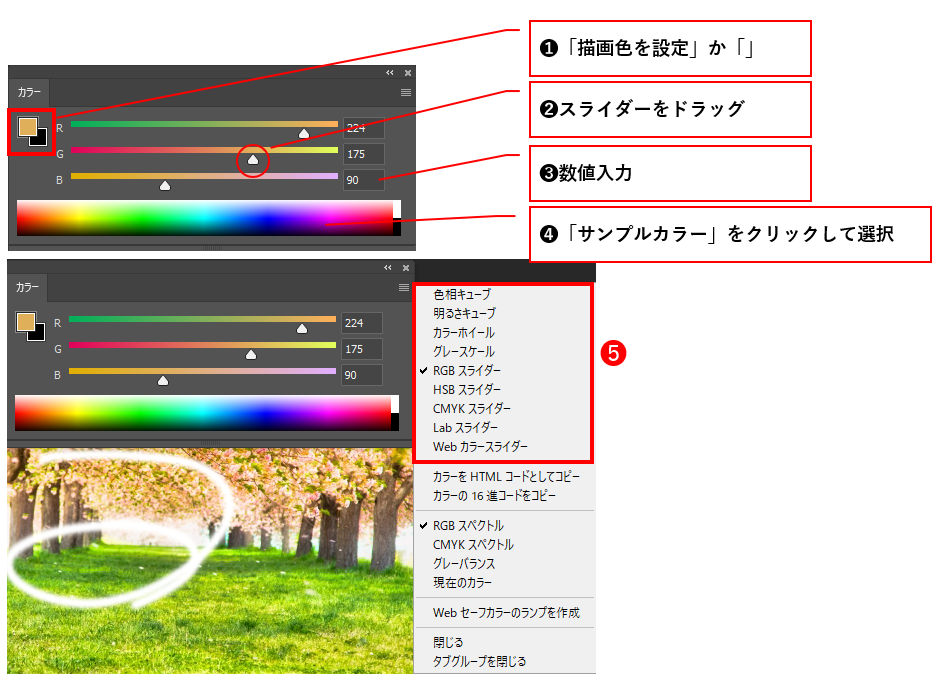Click the foreground color swatch in the upper Color panel
Screen dimensions: 935x678
(27, 127)
